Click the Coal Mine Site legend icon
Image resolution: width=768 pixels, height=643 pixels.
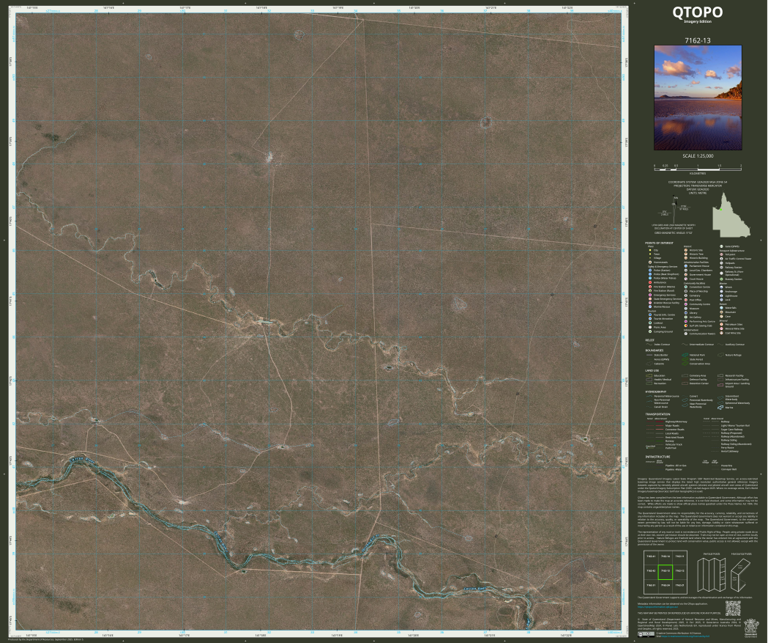[721, 333]
